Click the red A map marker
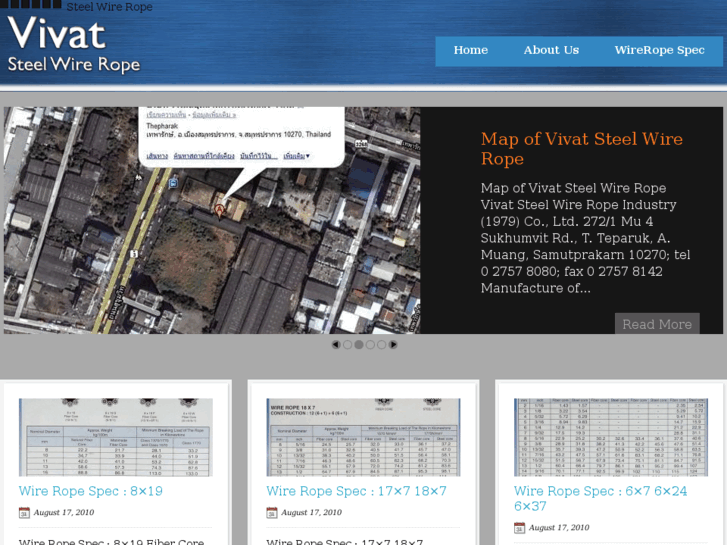This screenshot has width=727, height=545. click(219, 211)
